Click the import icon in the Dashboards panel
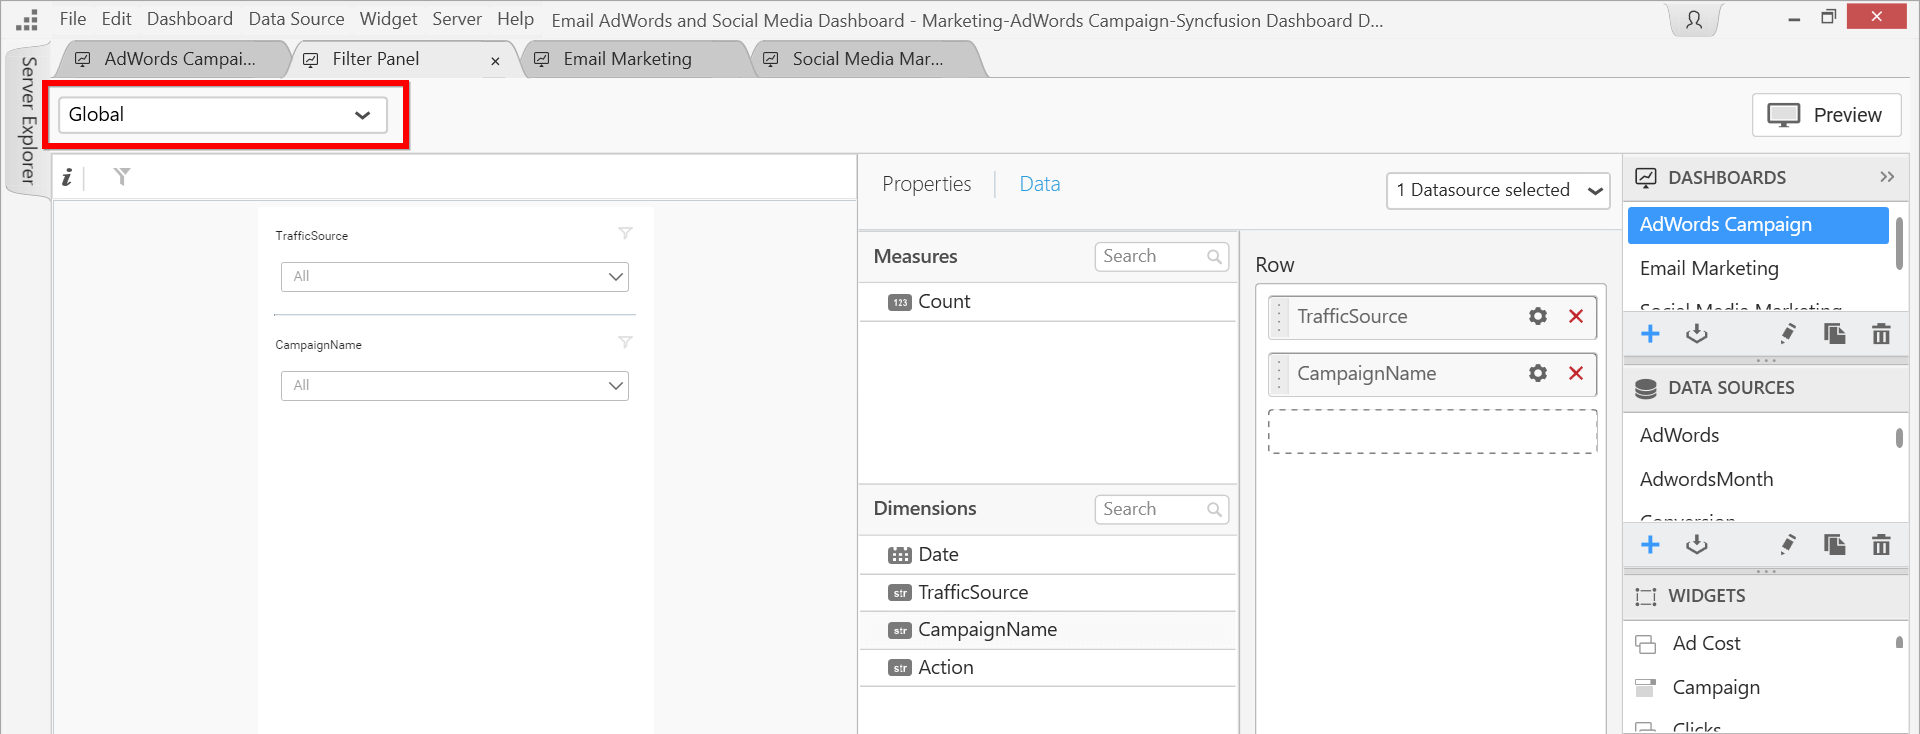The height and width of the screenshot is (734, 1920). (x=1696, y=334)
